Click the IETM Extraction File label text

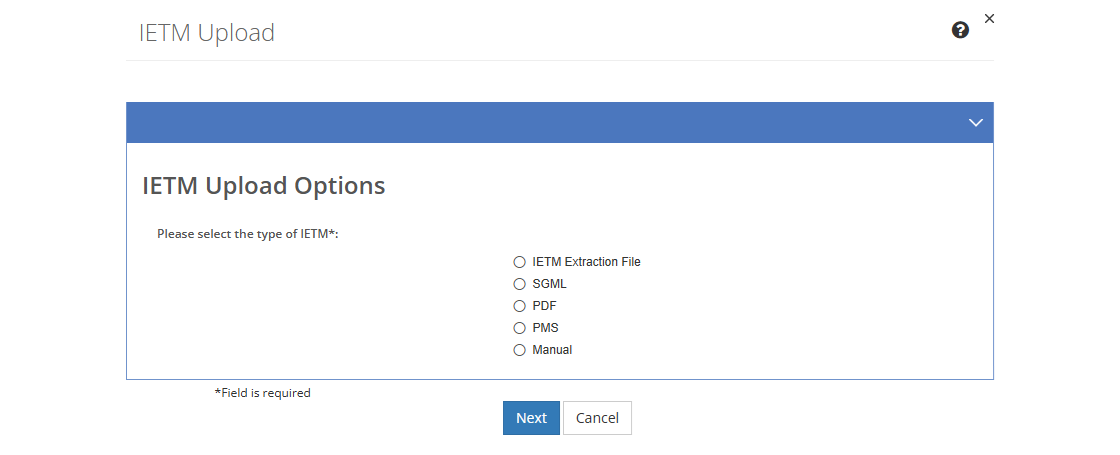point(586,262)
